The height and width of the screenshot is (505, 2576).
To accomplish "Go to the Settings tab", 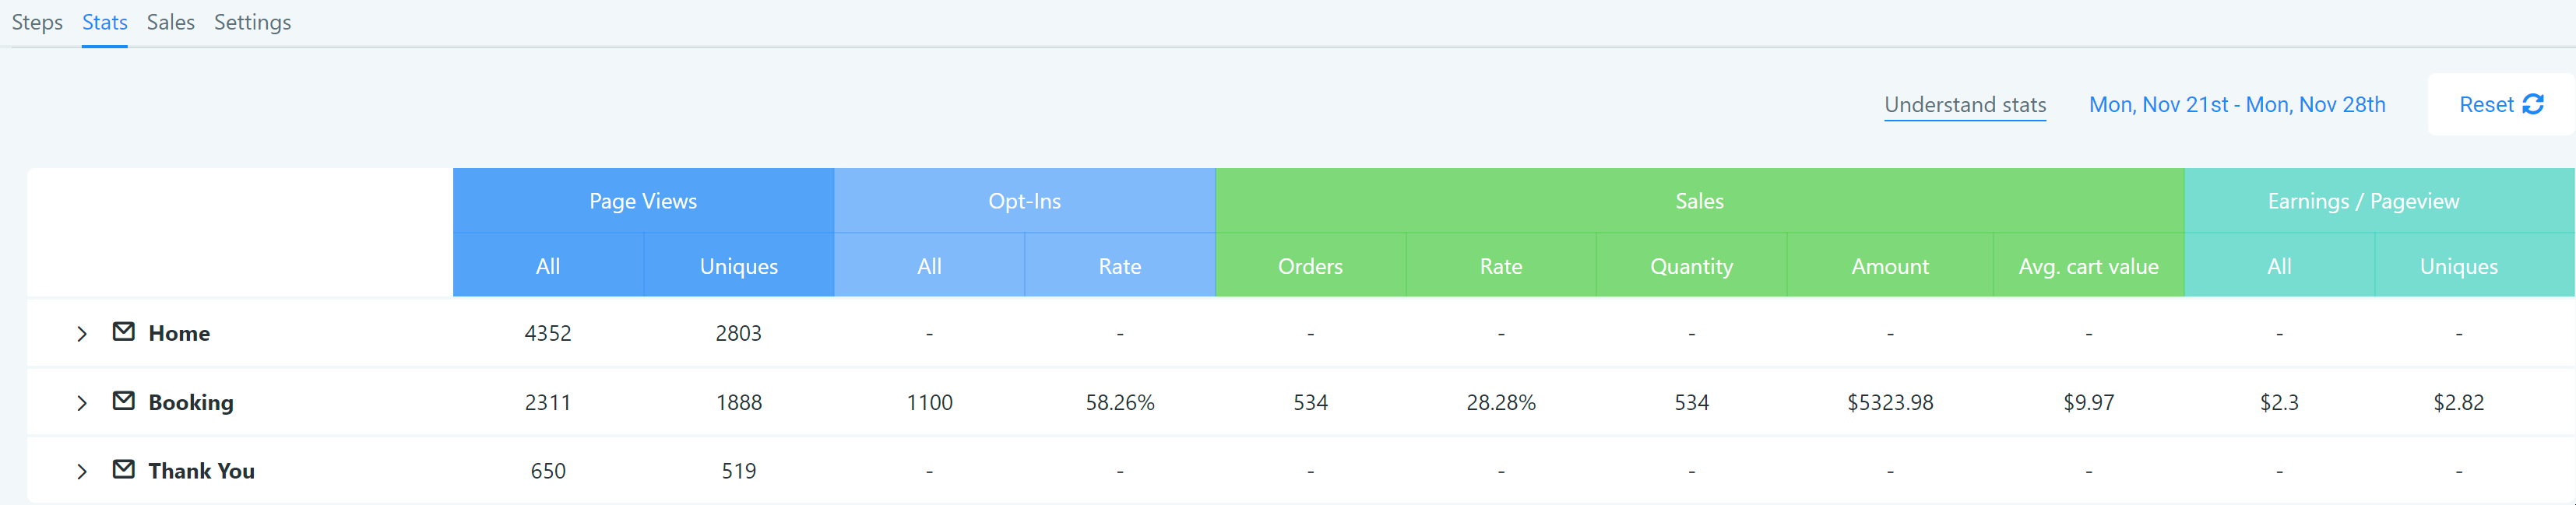I will coord(252,22).
